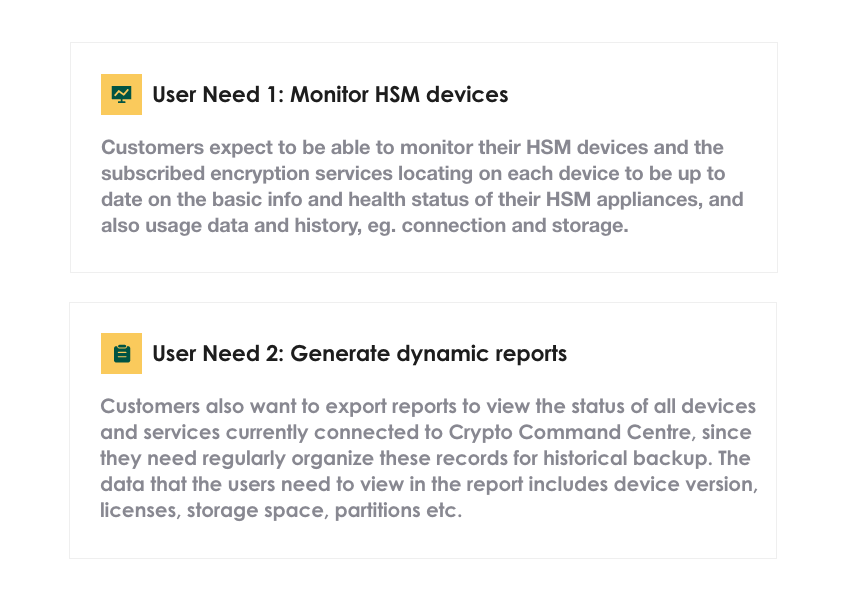Click the line starting "date on the basic info"
This screenshot has width=846, height=603.
(x=422, y=199)
